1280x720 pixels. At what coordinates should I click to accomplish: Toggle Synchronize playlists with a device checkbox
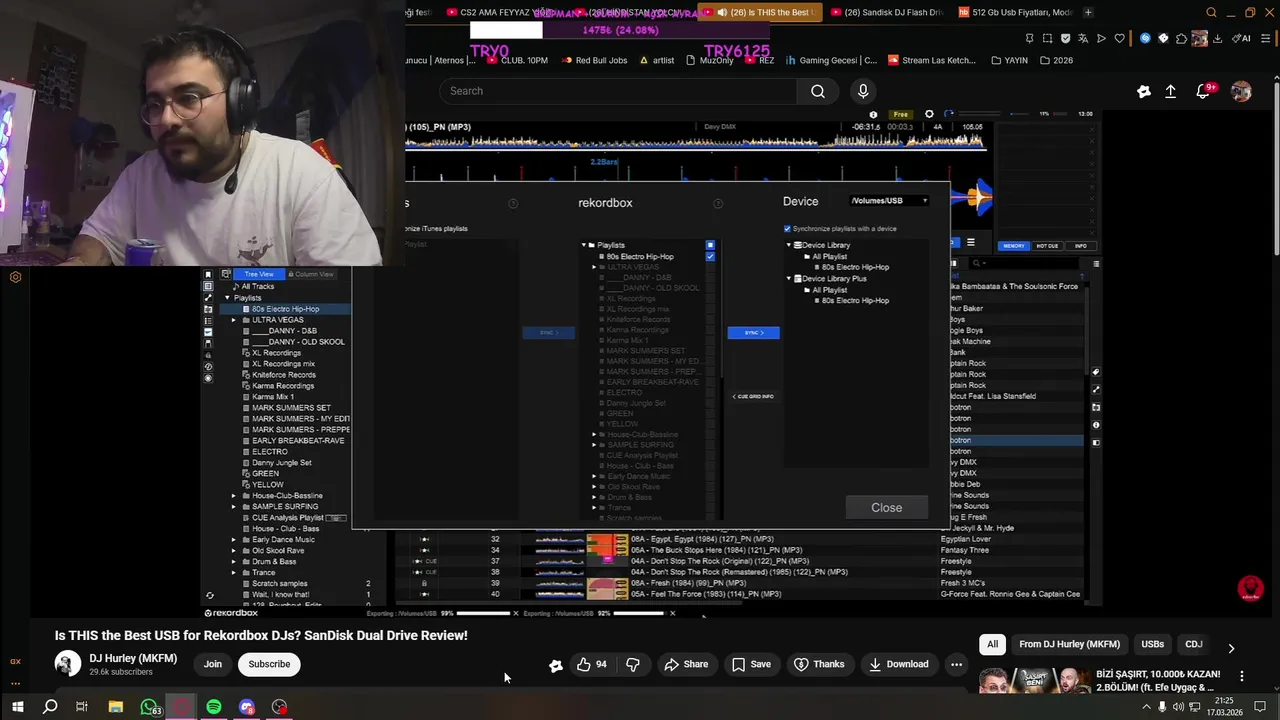(787, 229)
